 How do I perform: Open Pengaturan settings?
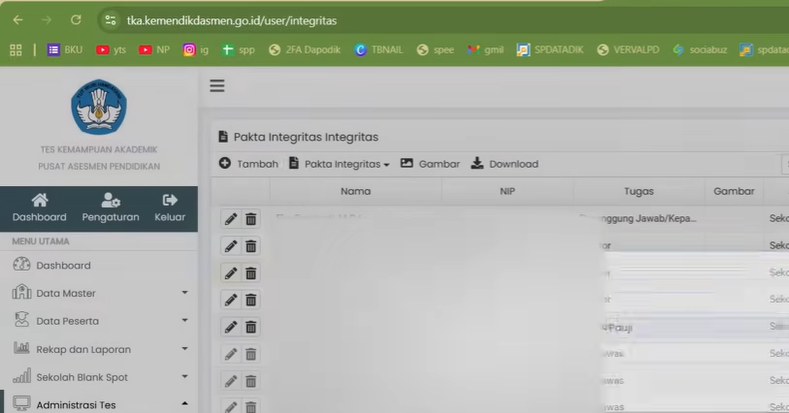pyautogui.click(x=111, y=208)
